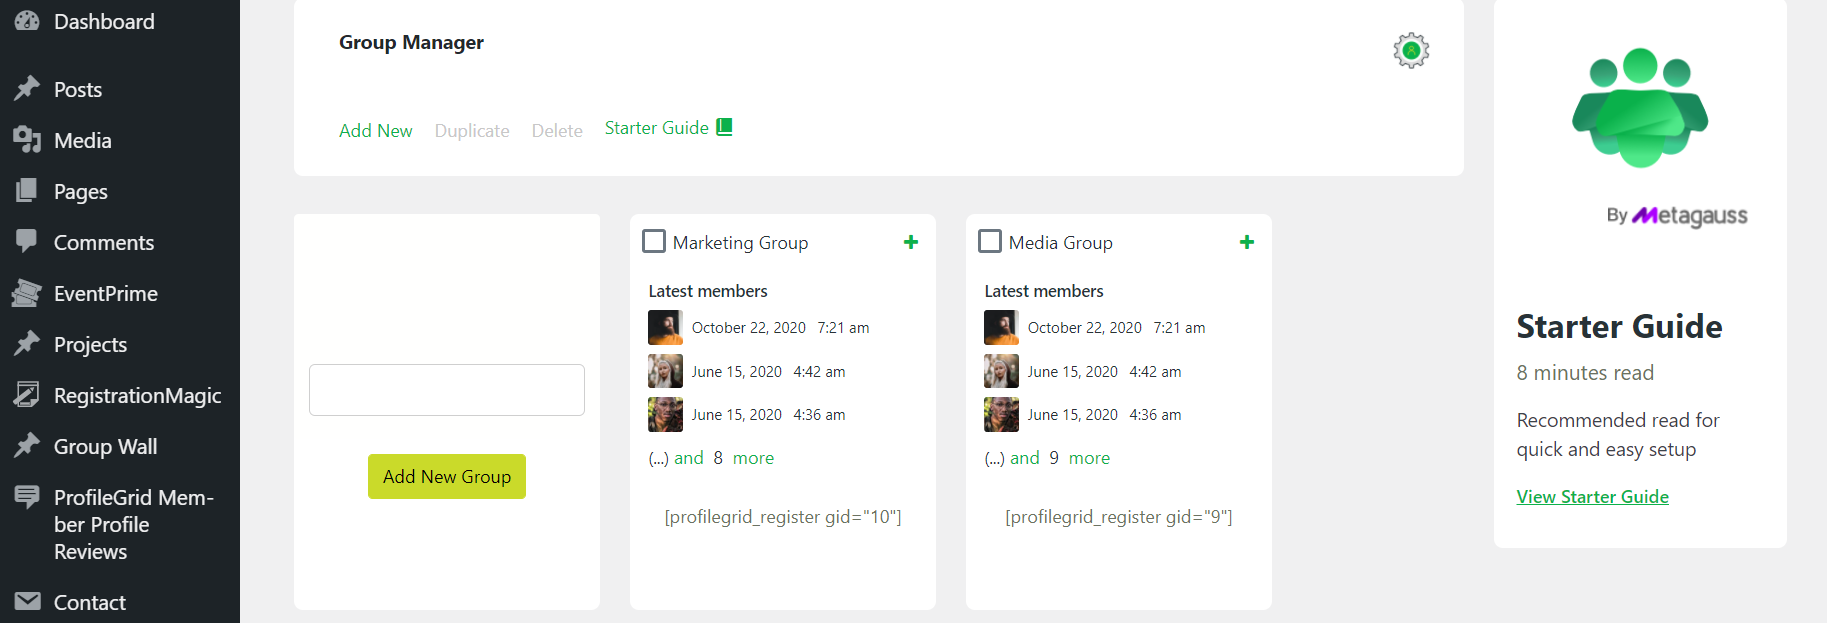The image size is (1827, 623).
Task: Go to Group Wall in the sidebar
Action: click(105, 447)
